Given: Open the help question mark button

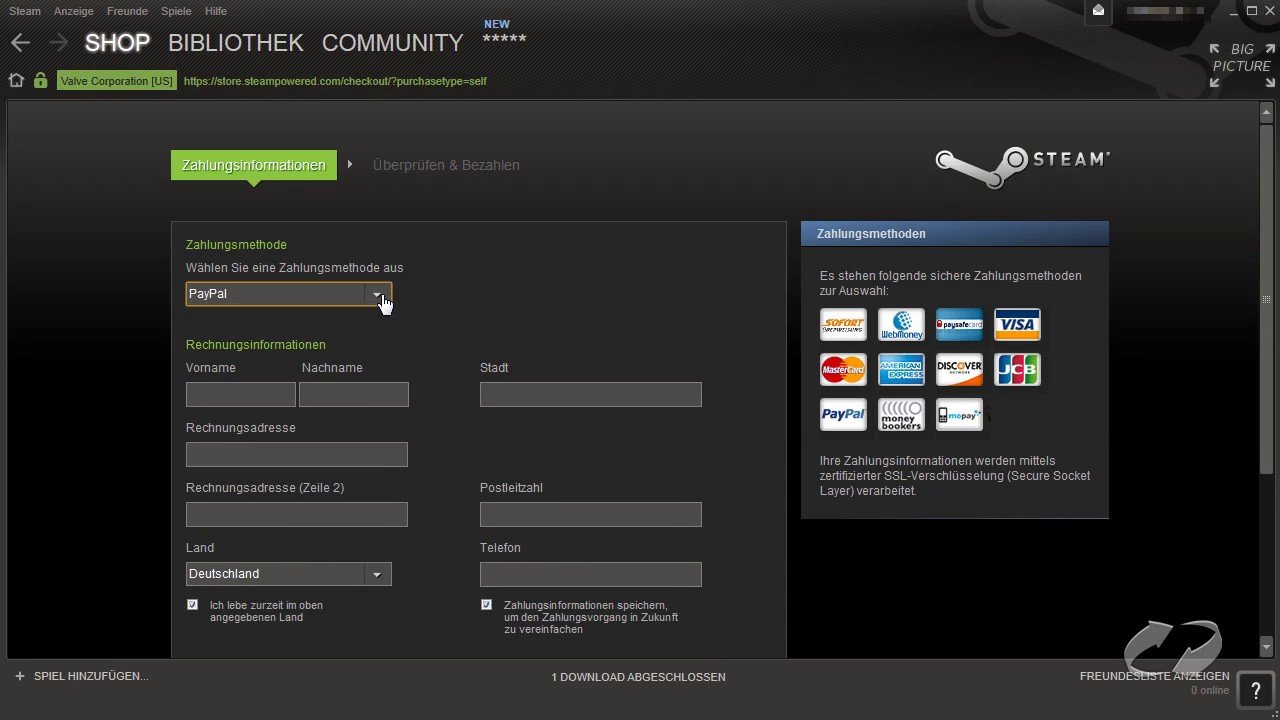Looking at the screenshot, I should [1255, 689].
